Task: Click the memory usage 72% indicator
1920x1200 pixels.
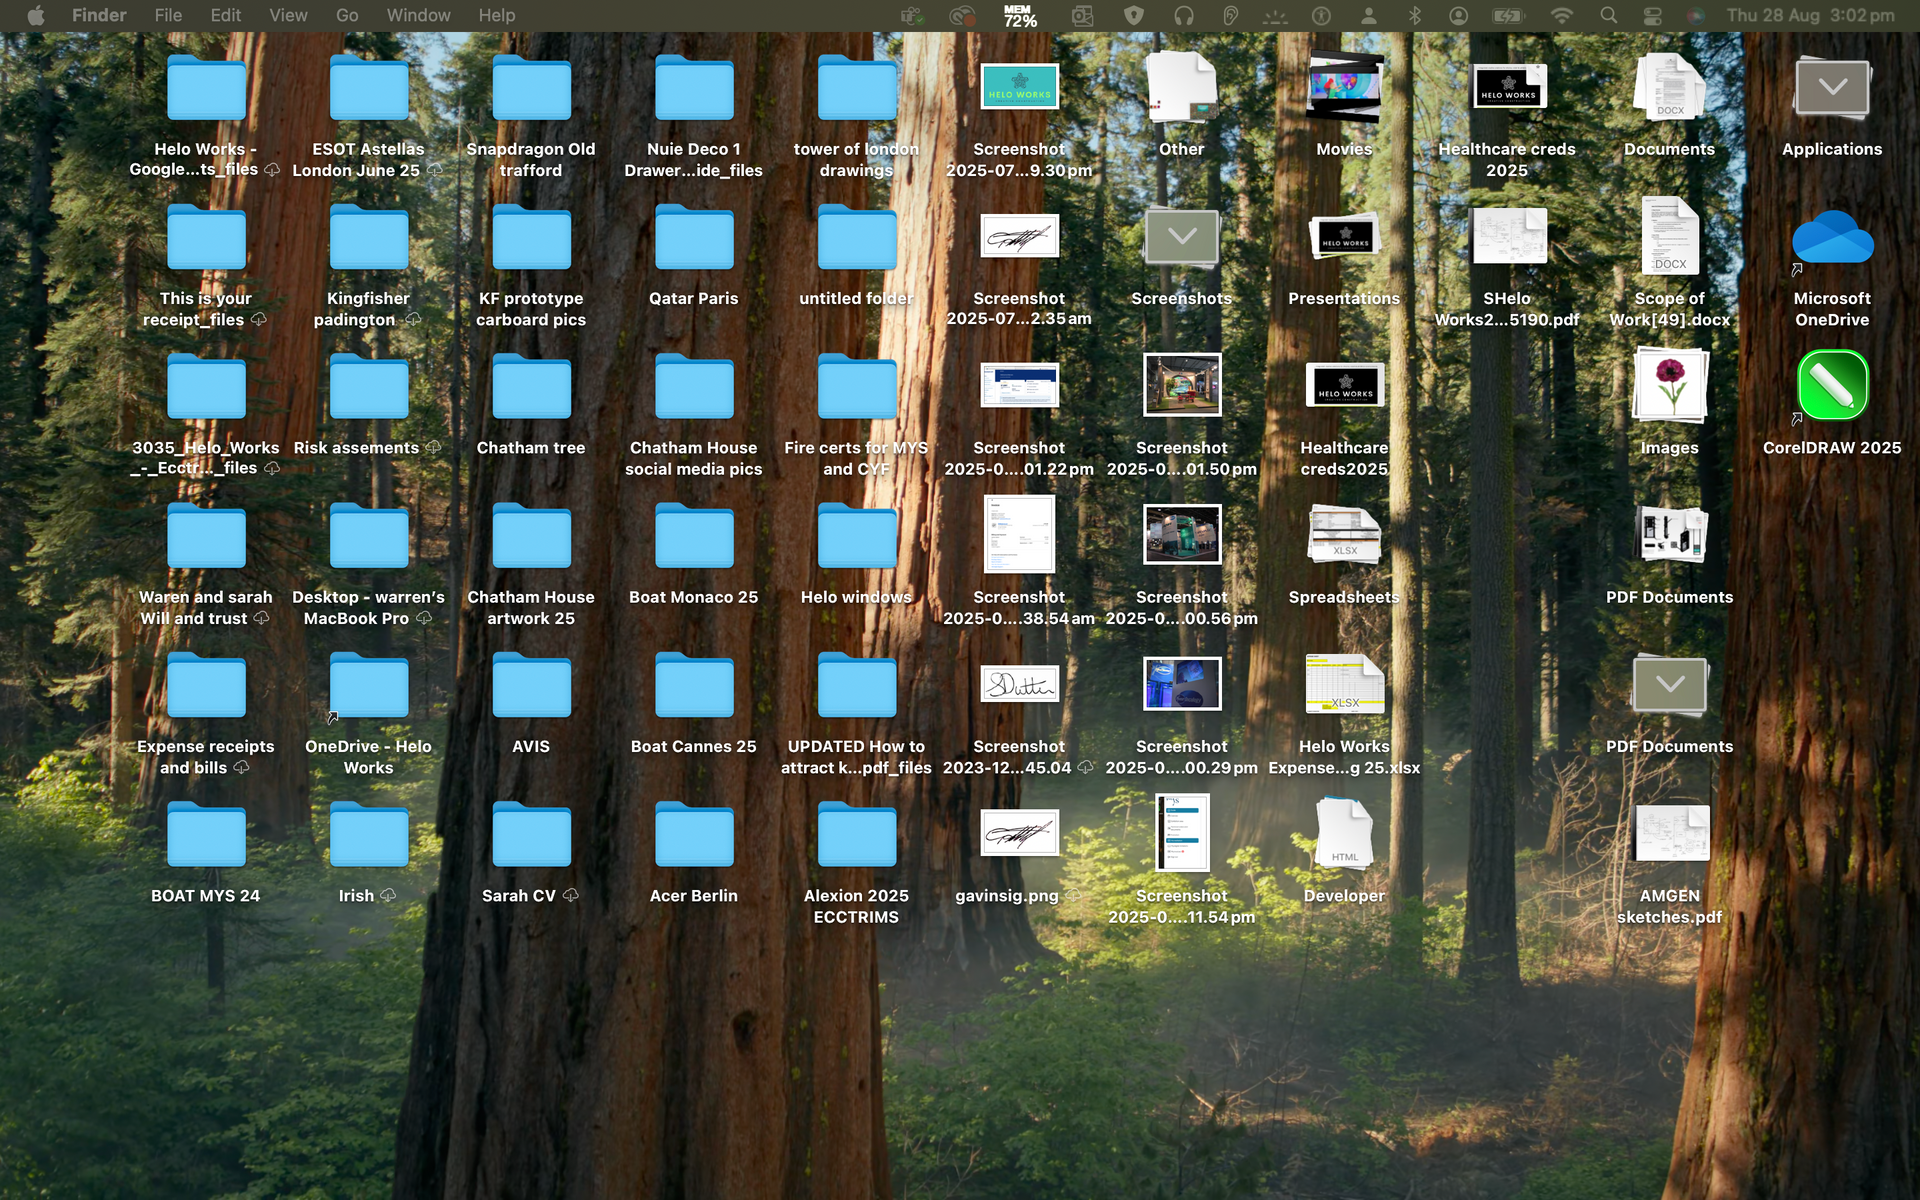Action: click(1019, 15)
